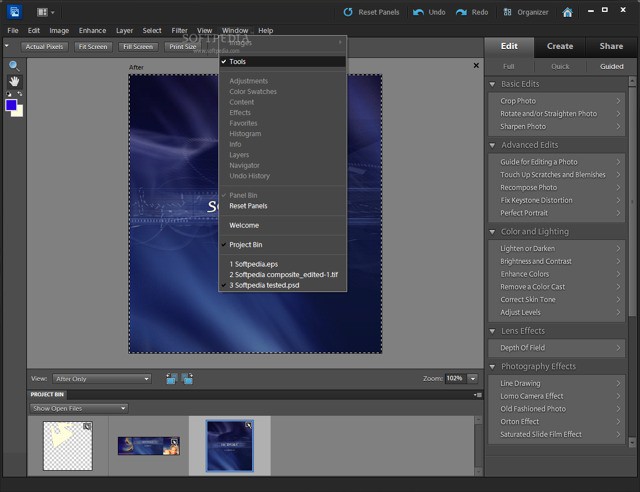Collapse the Basic Edits section

click(x=493, y=84)
